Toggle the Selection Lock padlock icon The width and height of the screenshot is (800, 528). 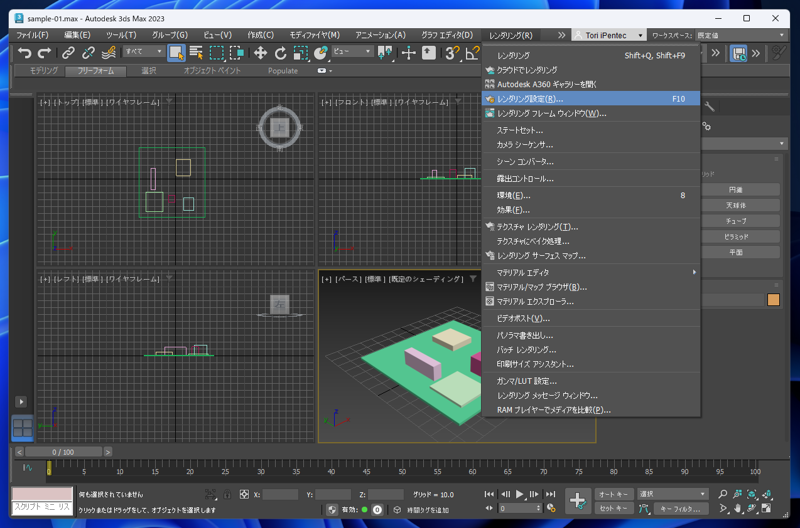point(227,494)
